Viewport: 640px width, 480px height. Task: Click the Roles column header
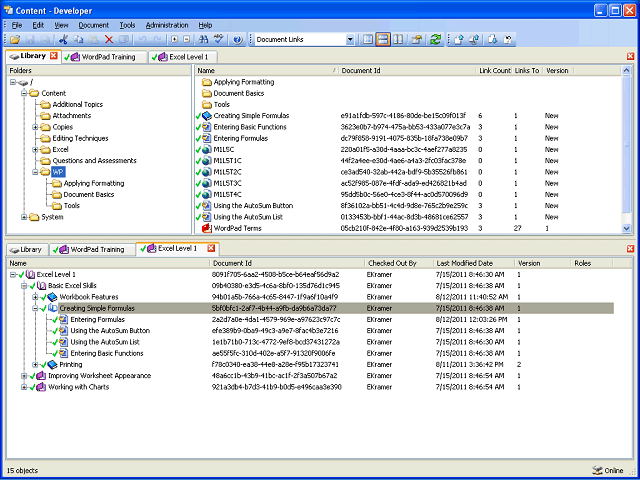(x=591, y=264)
